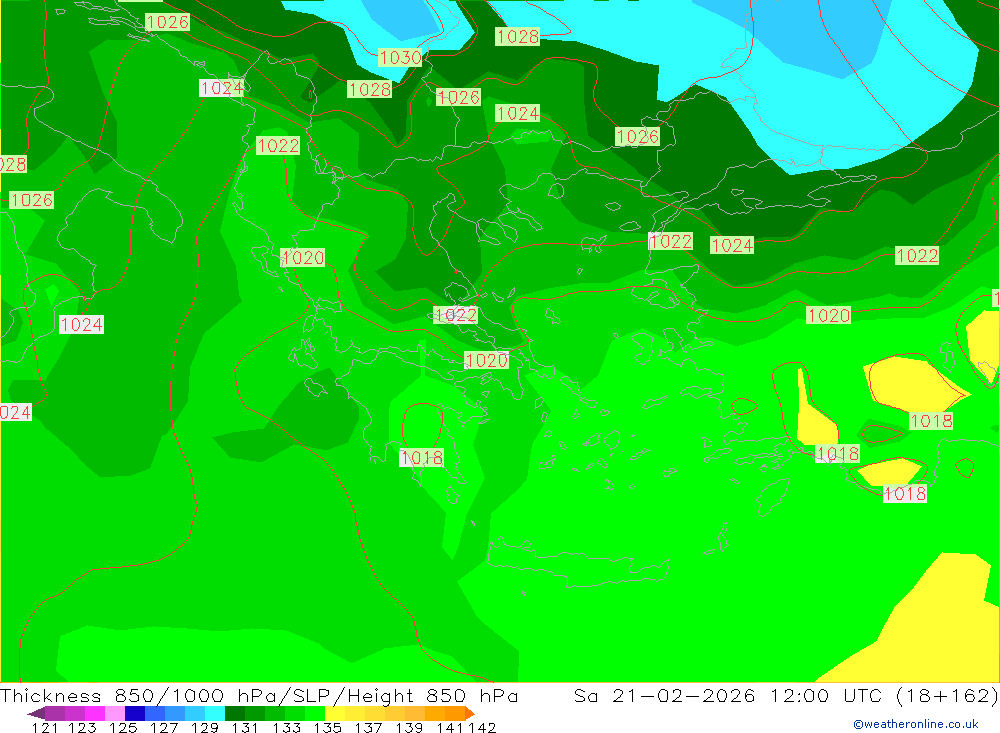Click the 'Sa 21-02-2026 12:00 UTC' timestamp

coord(728,695)
